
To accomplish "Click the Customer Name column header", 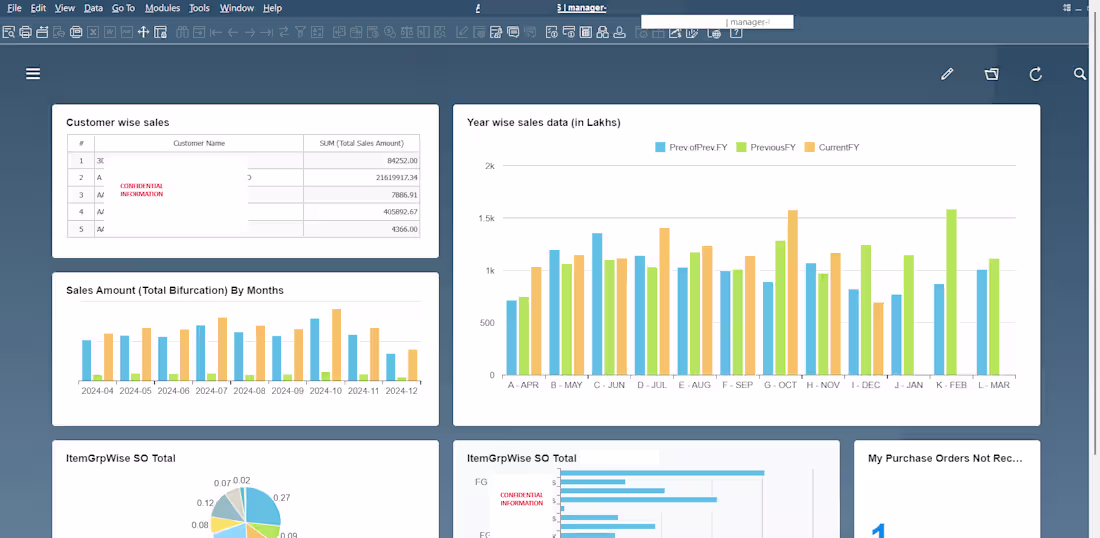I will point(199,143).
